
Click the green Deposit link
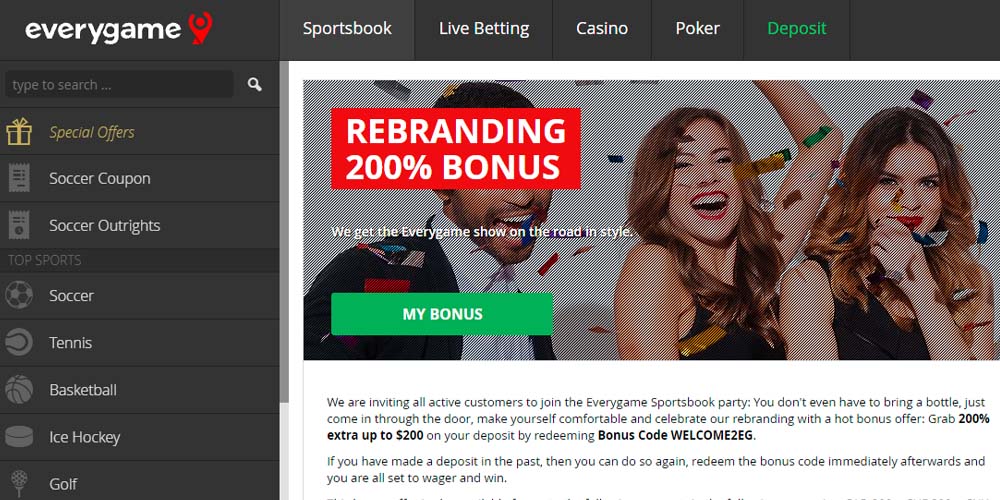797,29
